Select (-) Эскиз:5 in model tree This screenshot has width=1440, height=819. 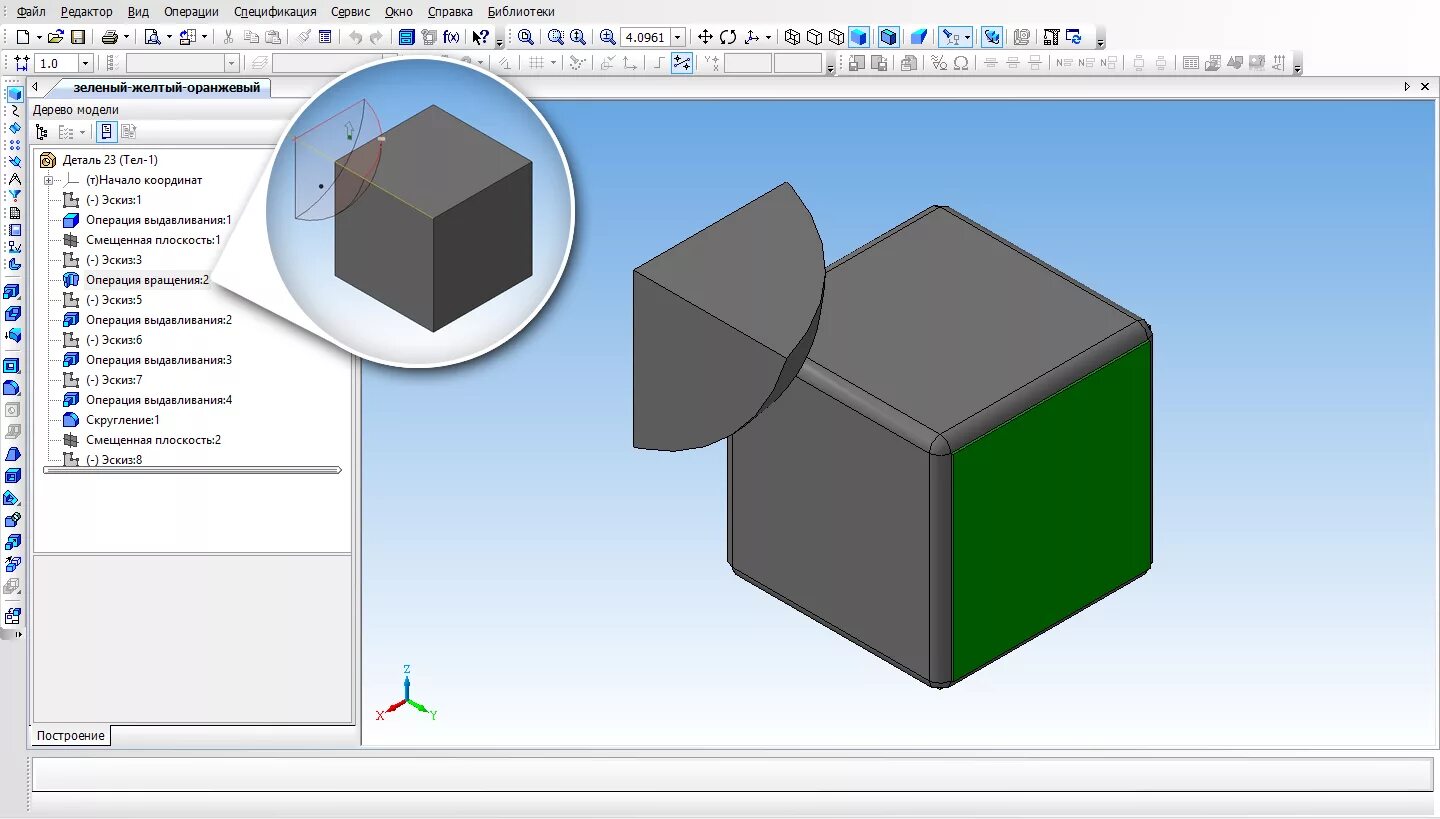[x=114, y=300]
